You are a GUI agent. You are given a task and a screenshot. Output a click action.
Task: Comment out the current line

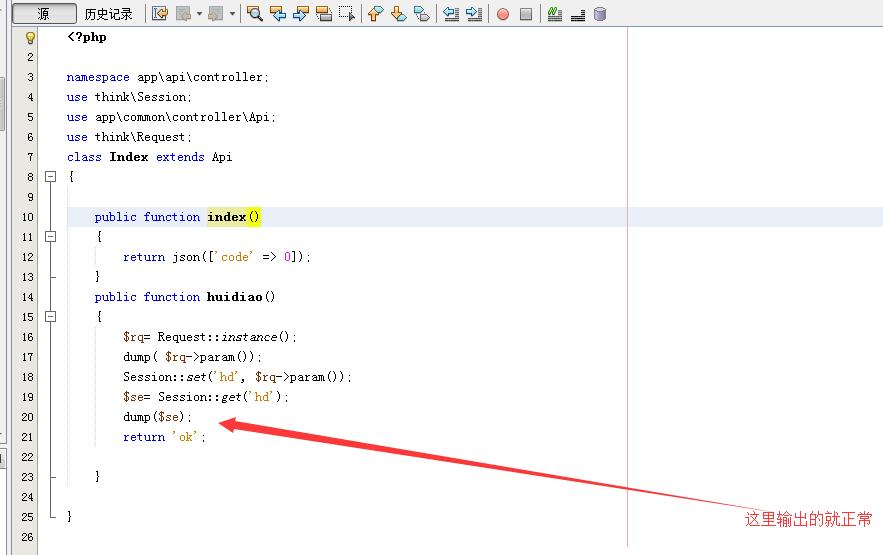555,14
